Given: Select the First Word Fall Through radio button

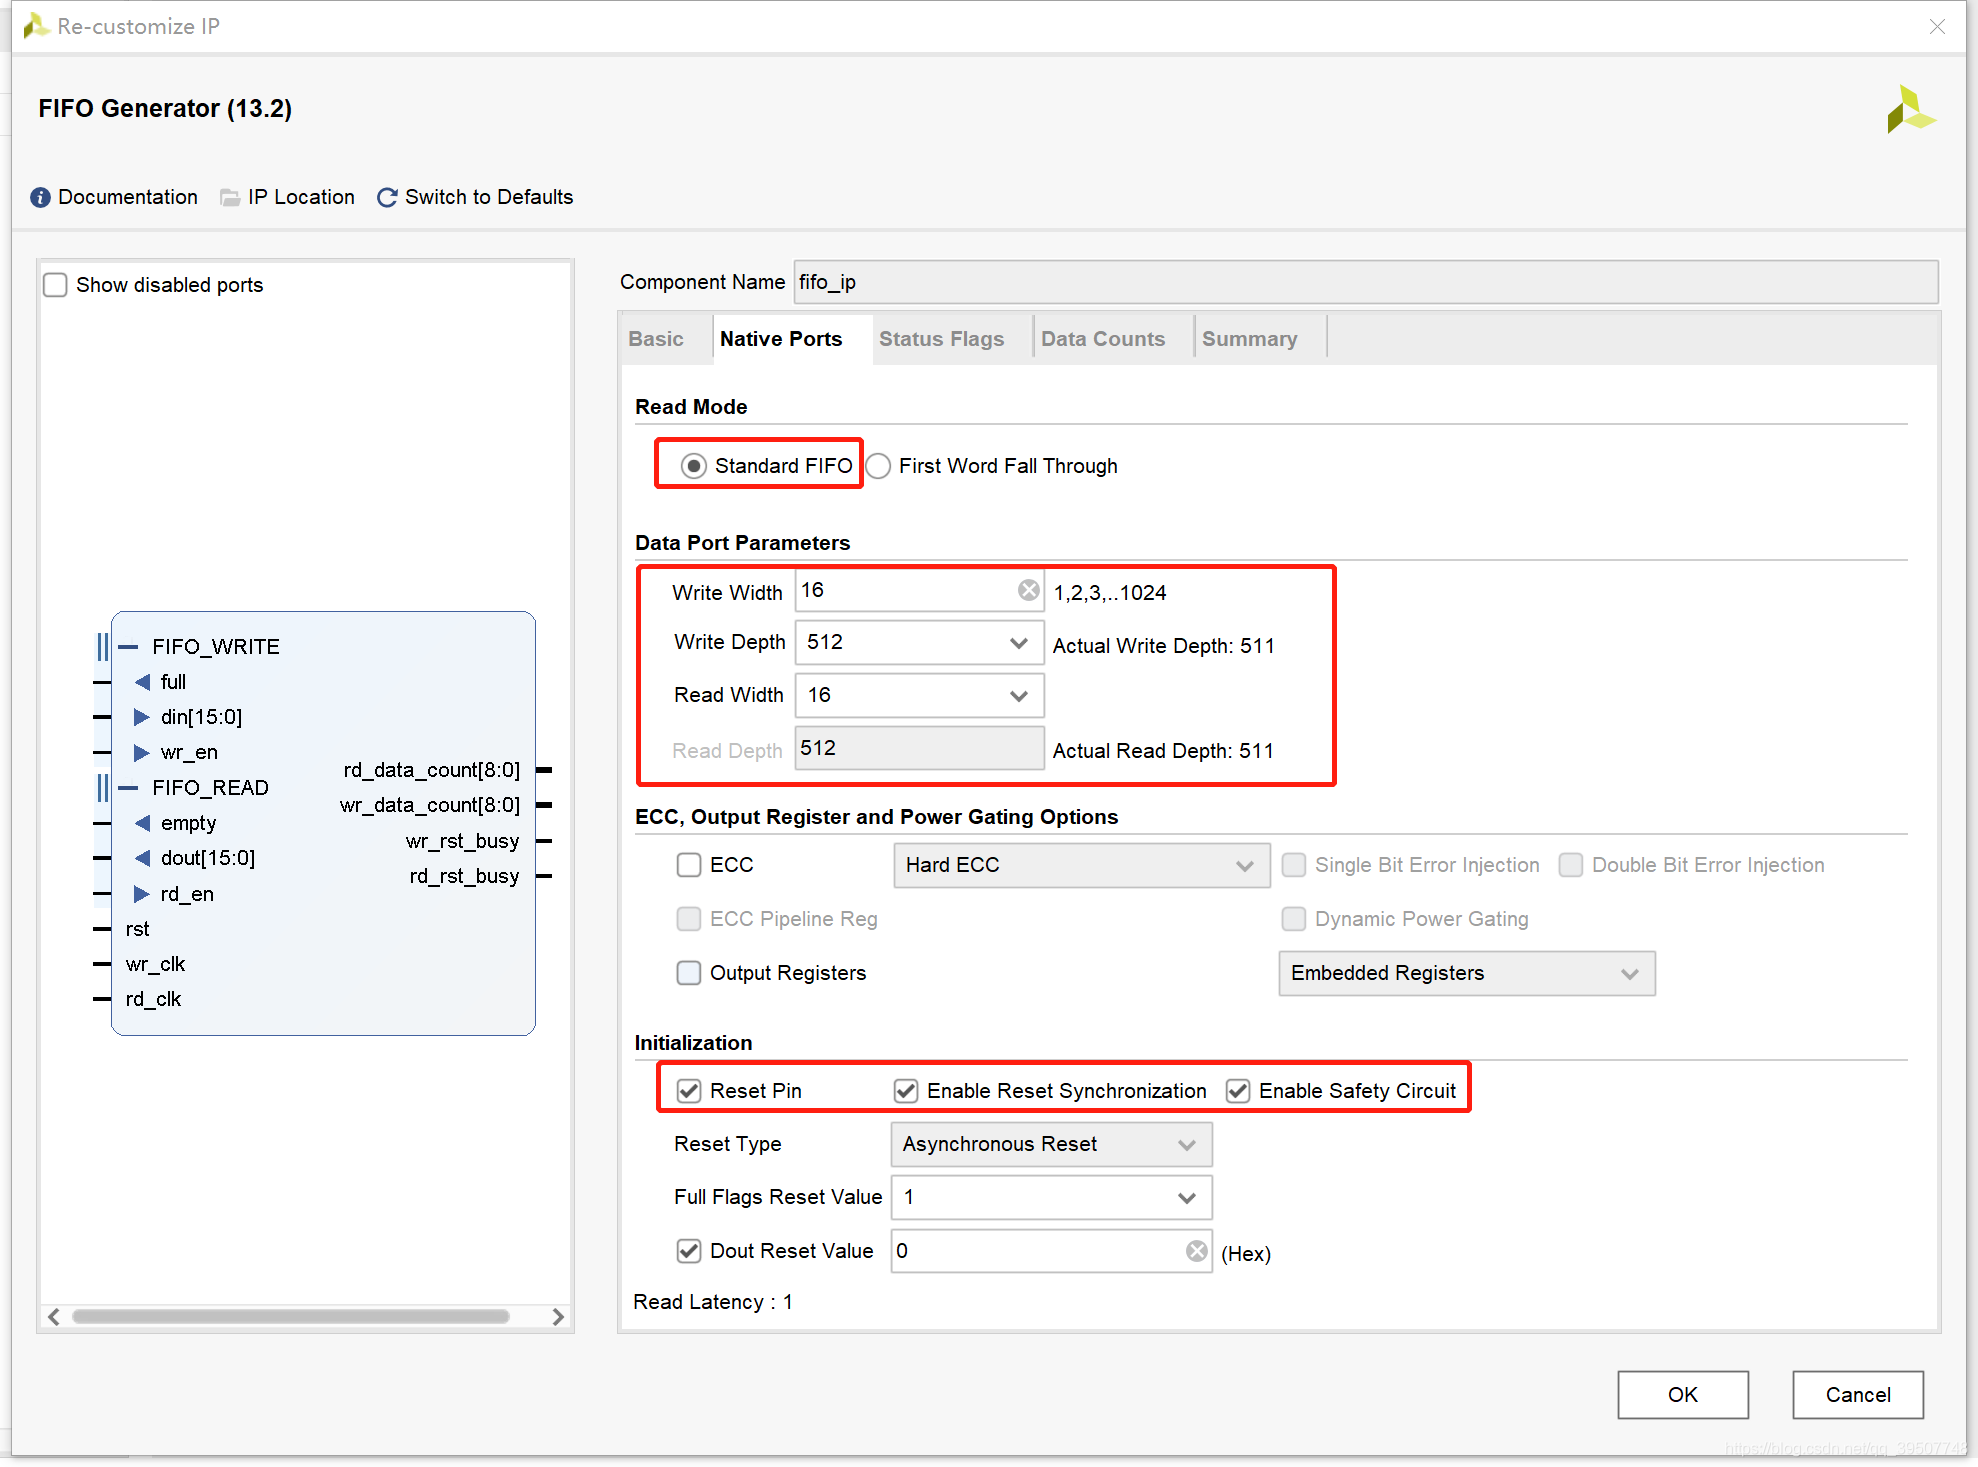Looking at the screenshot, I should [x=878, y=466].
